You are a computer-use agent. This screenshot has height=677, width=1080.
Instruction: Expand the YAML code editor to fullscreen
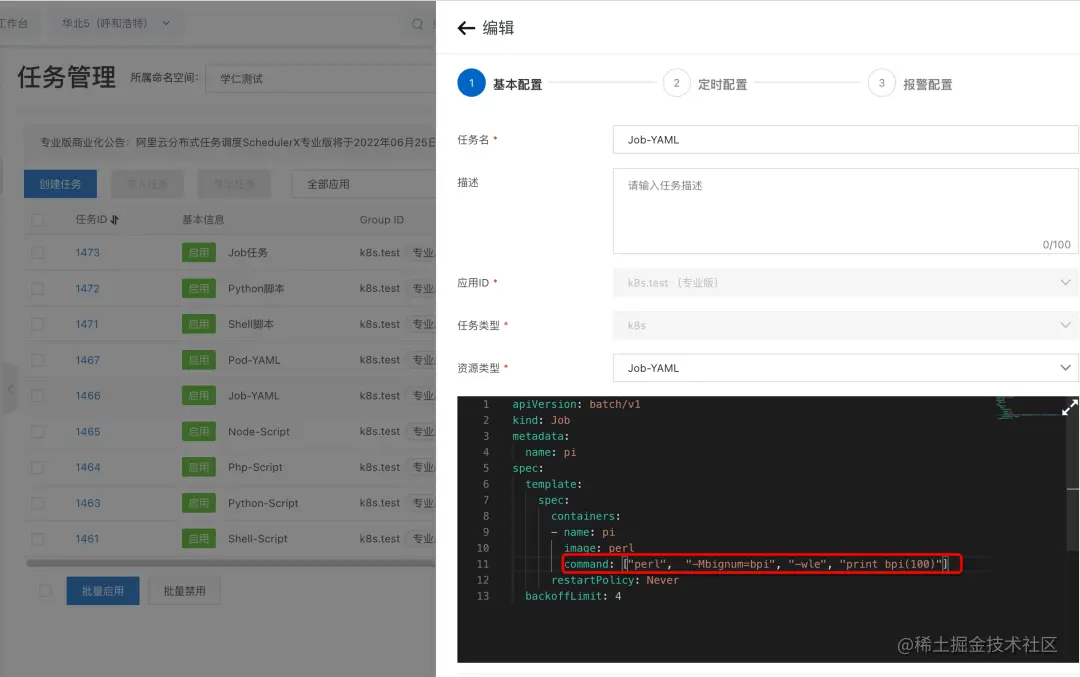pyautogui.click(x=1069, y=408)
